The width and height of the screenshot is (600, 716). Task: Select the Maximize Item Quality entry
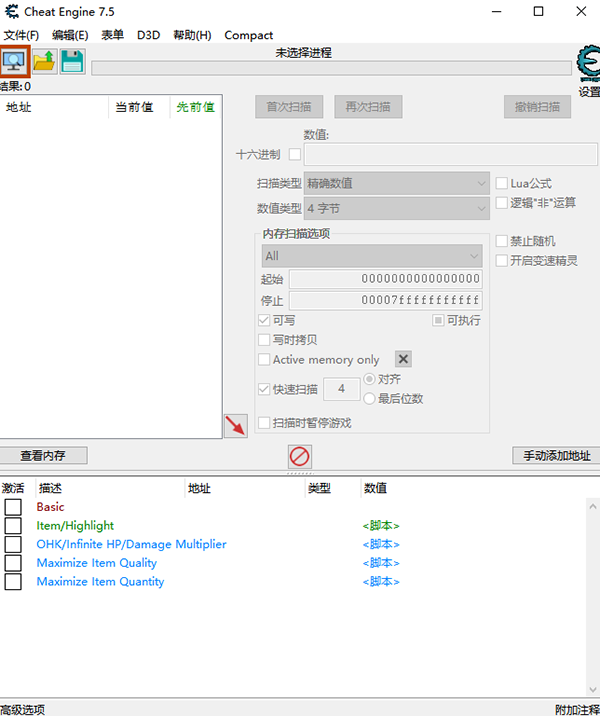97,563
